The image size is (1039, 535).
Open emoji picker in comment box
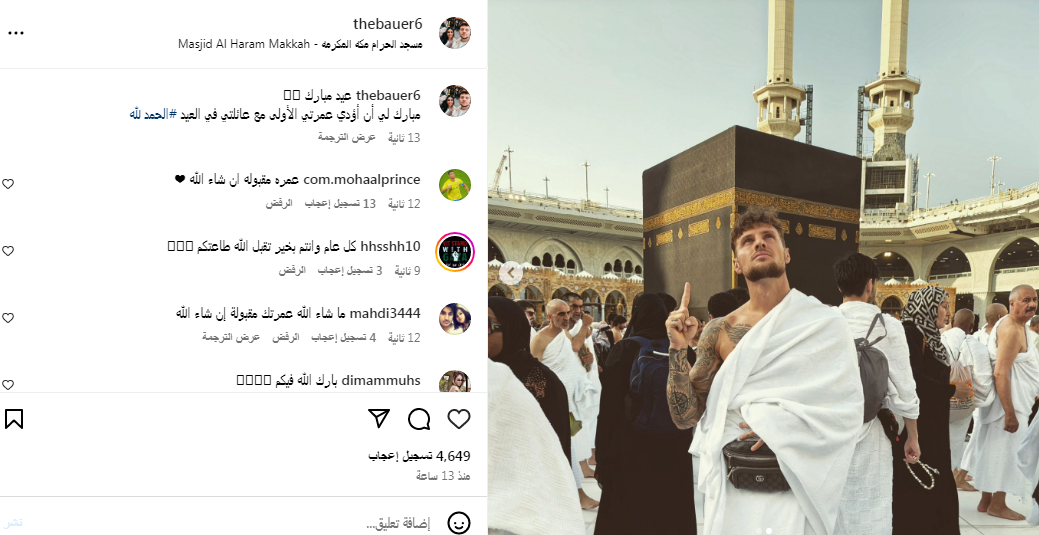tap(459, 524)
